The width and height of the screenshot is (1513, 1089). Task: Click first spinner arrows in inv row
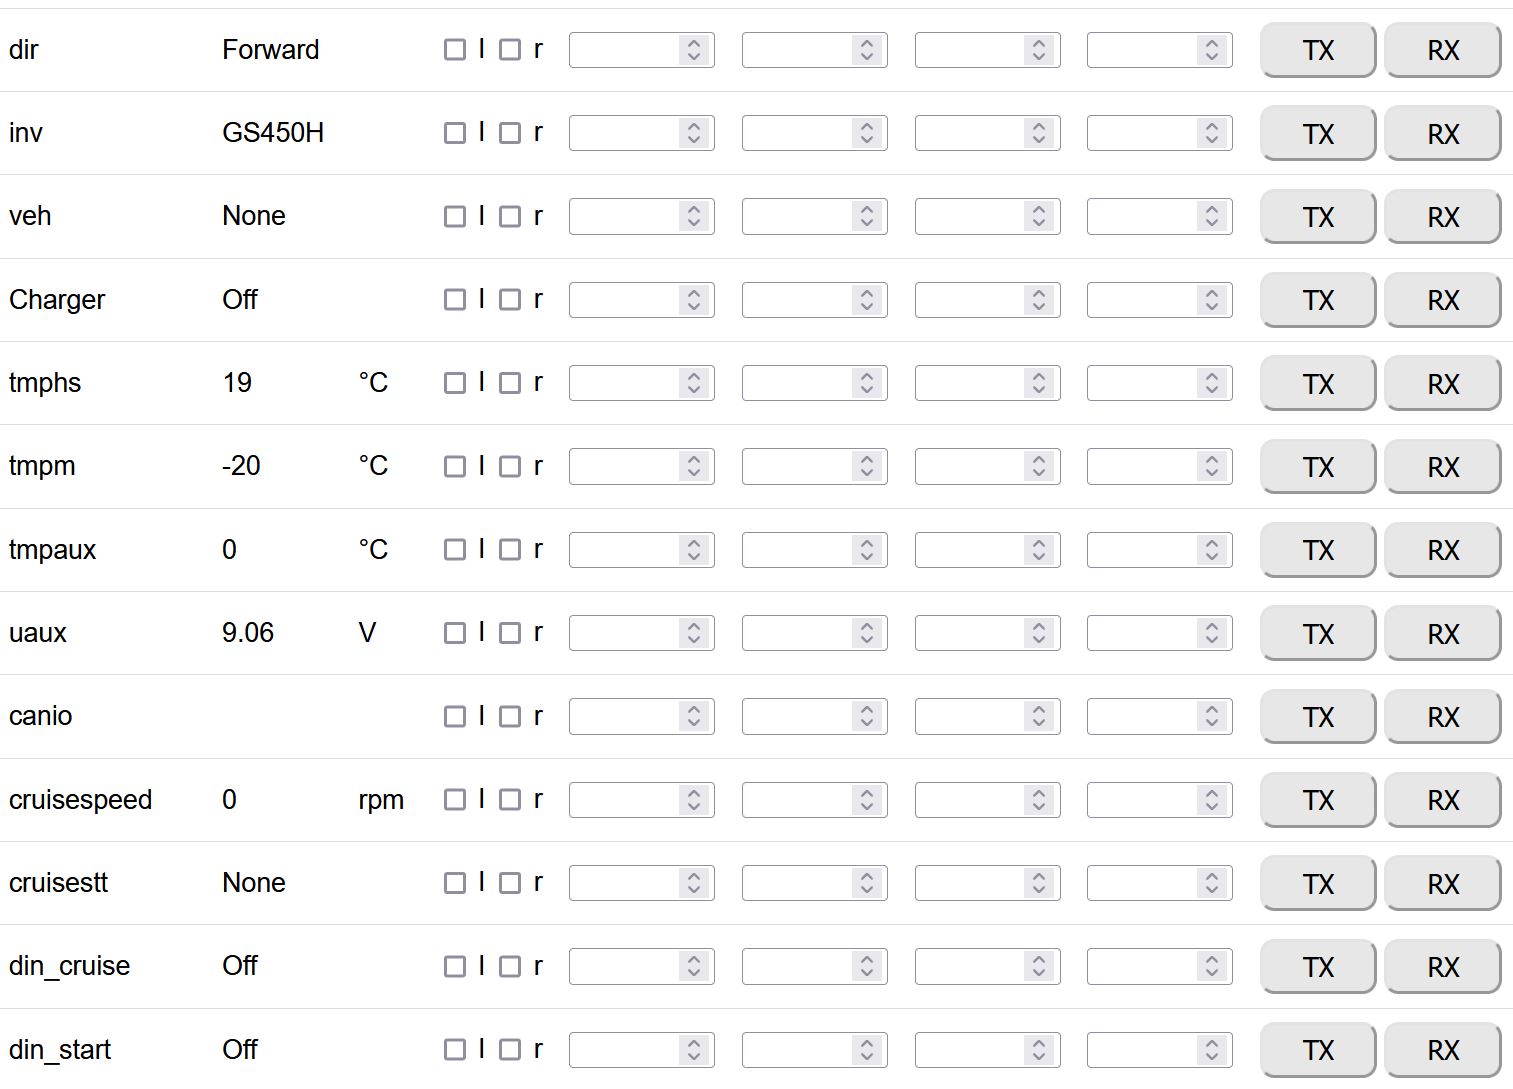pyautogui.click(x=694, y=133)
